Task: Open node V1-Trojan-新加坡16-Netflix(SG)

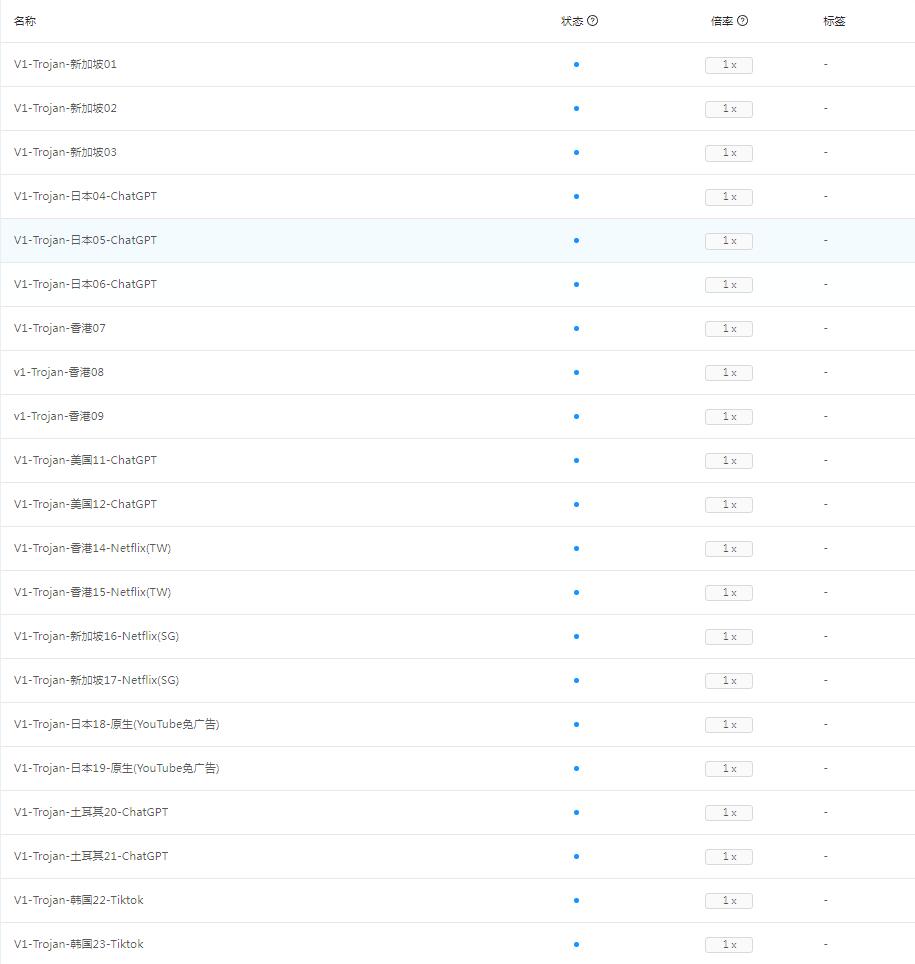Action: coord(97,636)
